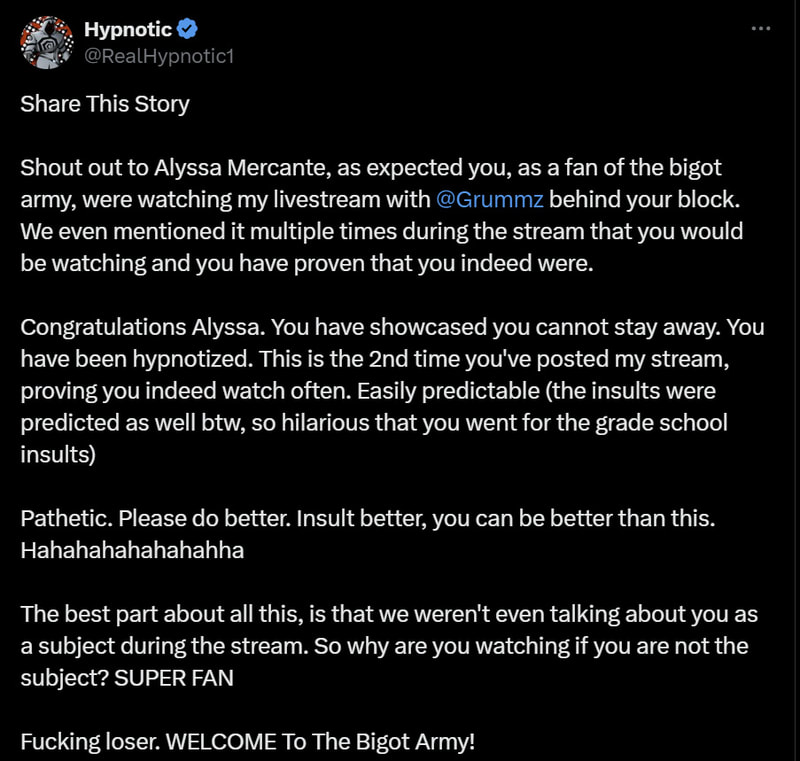The width and height of the screenshot is (800, 761).
Task: Click the Congratulations Alyssa sentence
Action: click(x=143, y=327)
